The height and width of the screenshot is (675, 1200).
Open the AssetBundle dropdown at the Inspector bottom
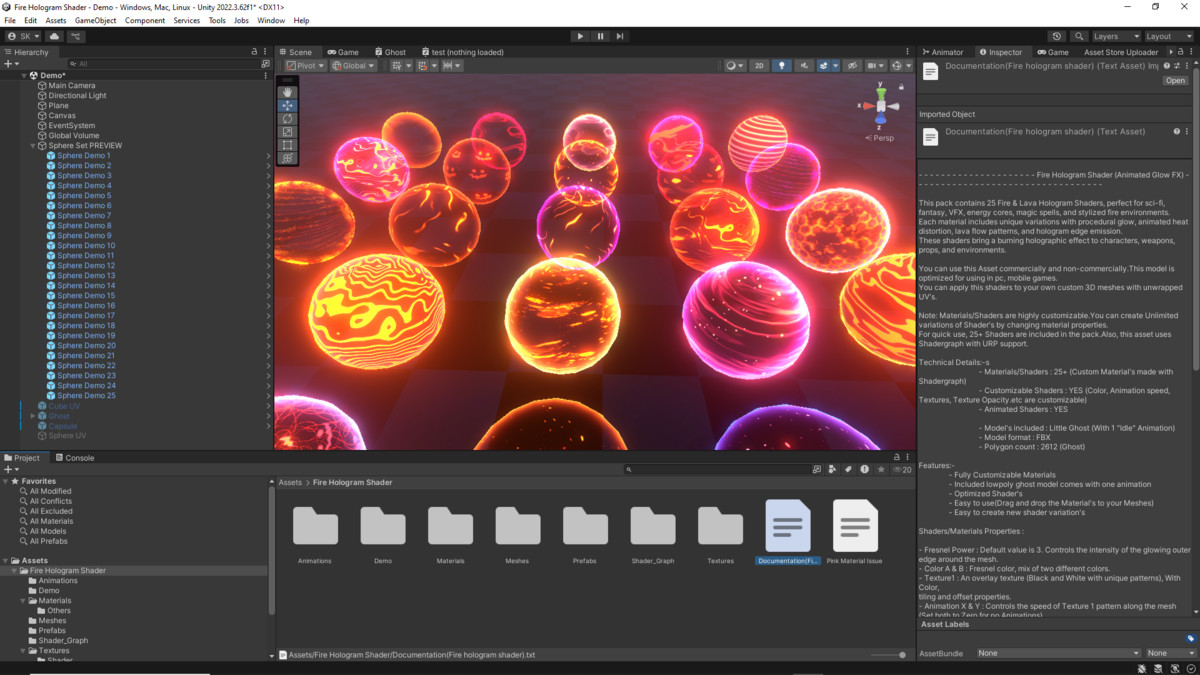pos(1057,653)
